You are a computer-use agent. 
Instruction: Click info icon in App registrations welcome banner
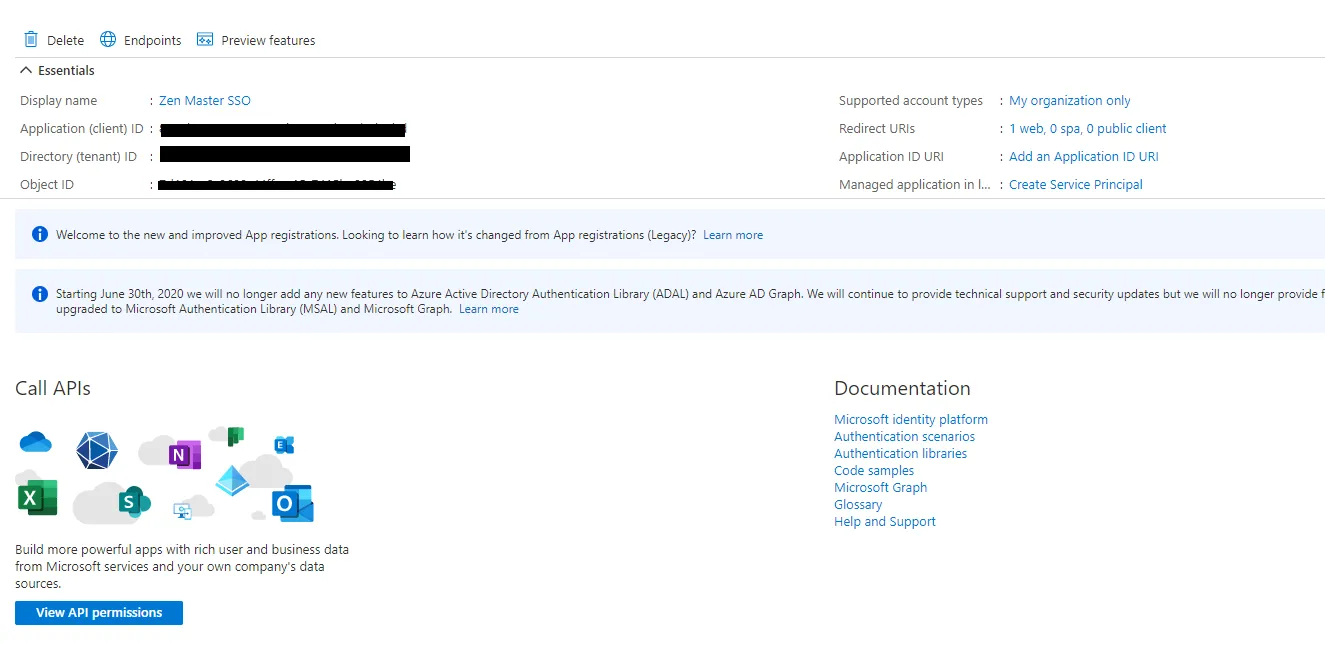pos(40,235)
